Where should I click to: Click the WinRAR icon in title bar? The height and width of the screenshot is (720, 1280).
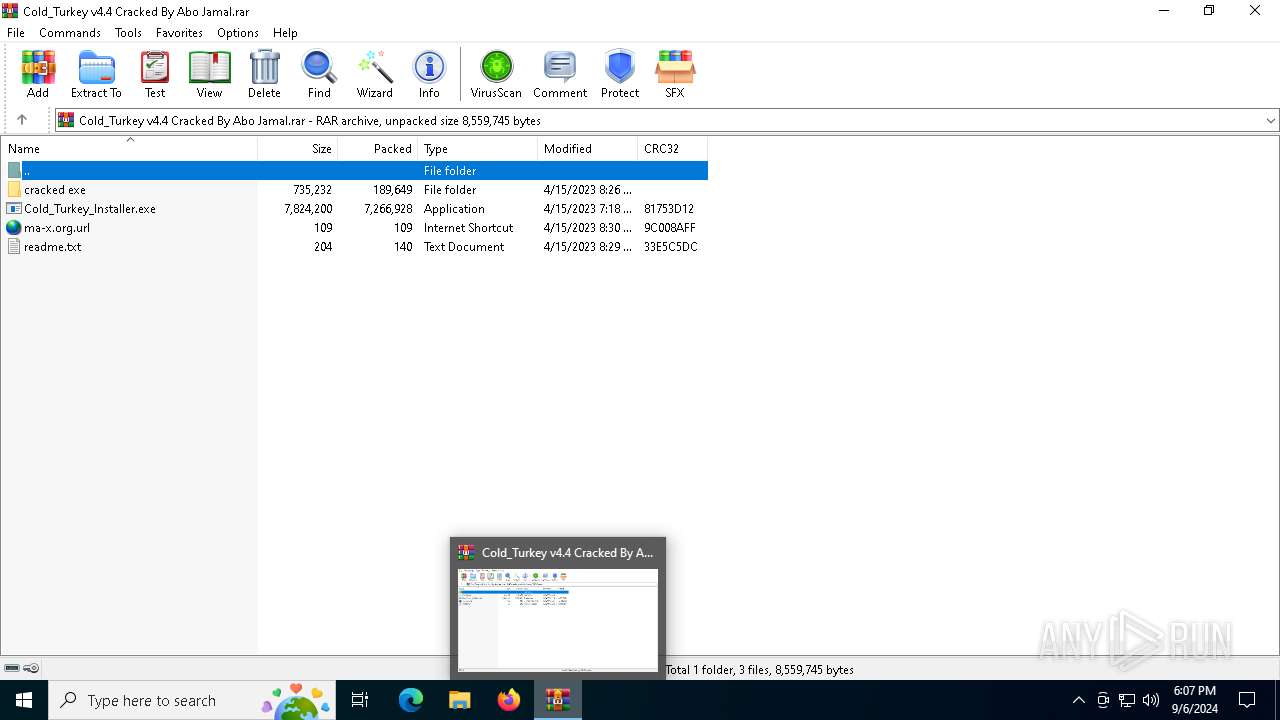pos(10,11)
